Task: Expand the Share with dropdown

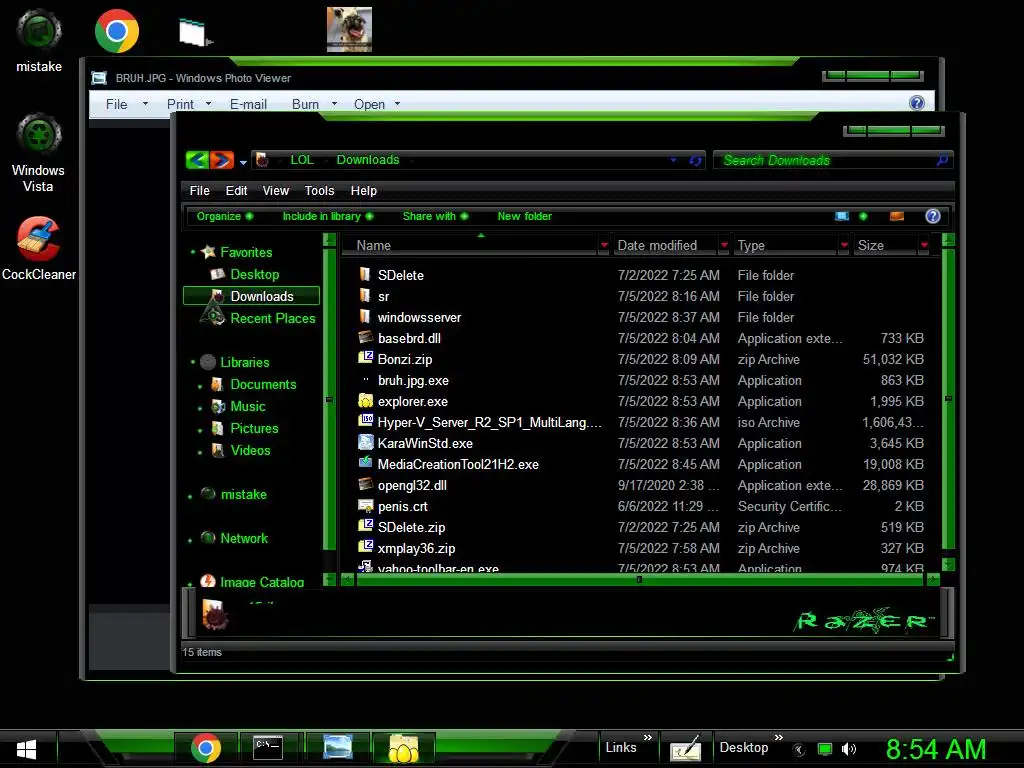Action: point(435,216)
